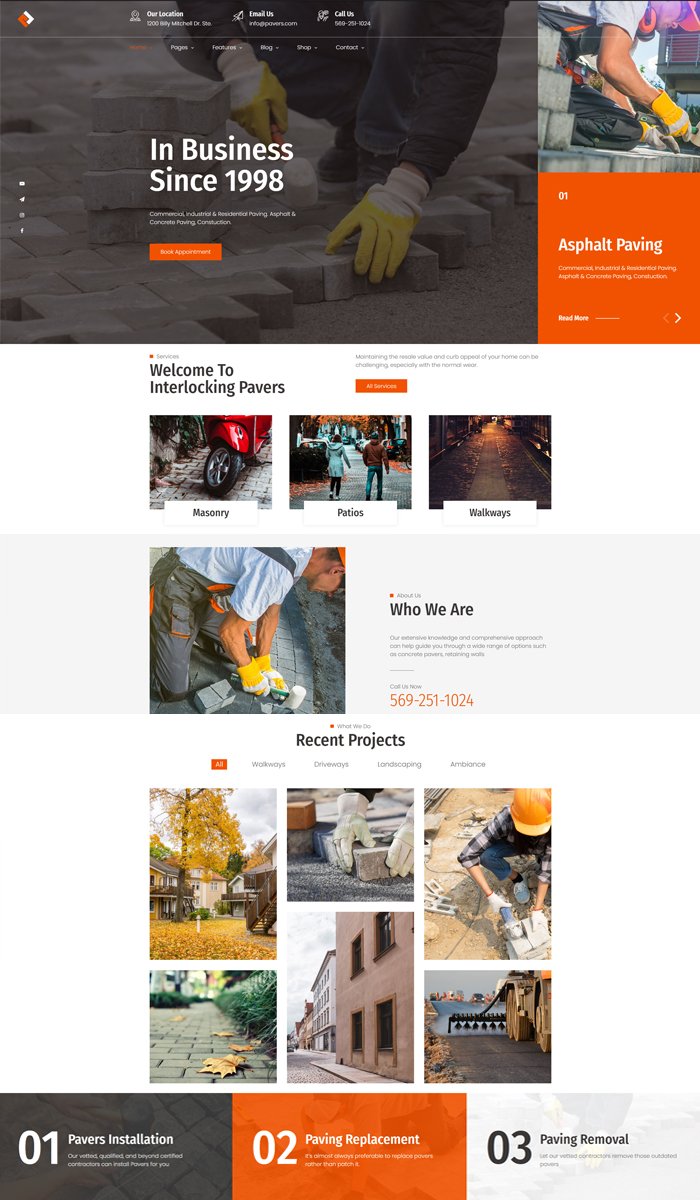This screenshot has width=700, height=1200.
Task: Click the Email Us paper plane icon
Action: tap(238, 16)
